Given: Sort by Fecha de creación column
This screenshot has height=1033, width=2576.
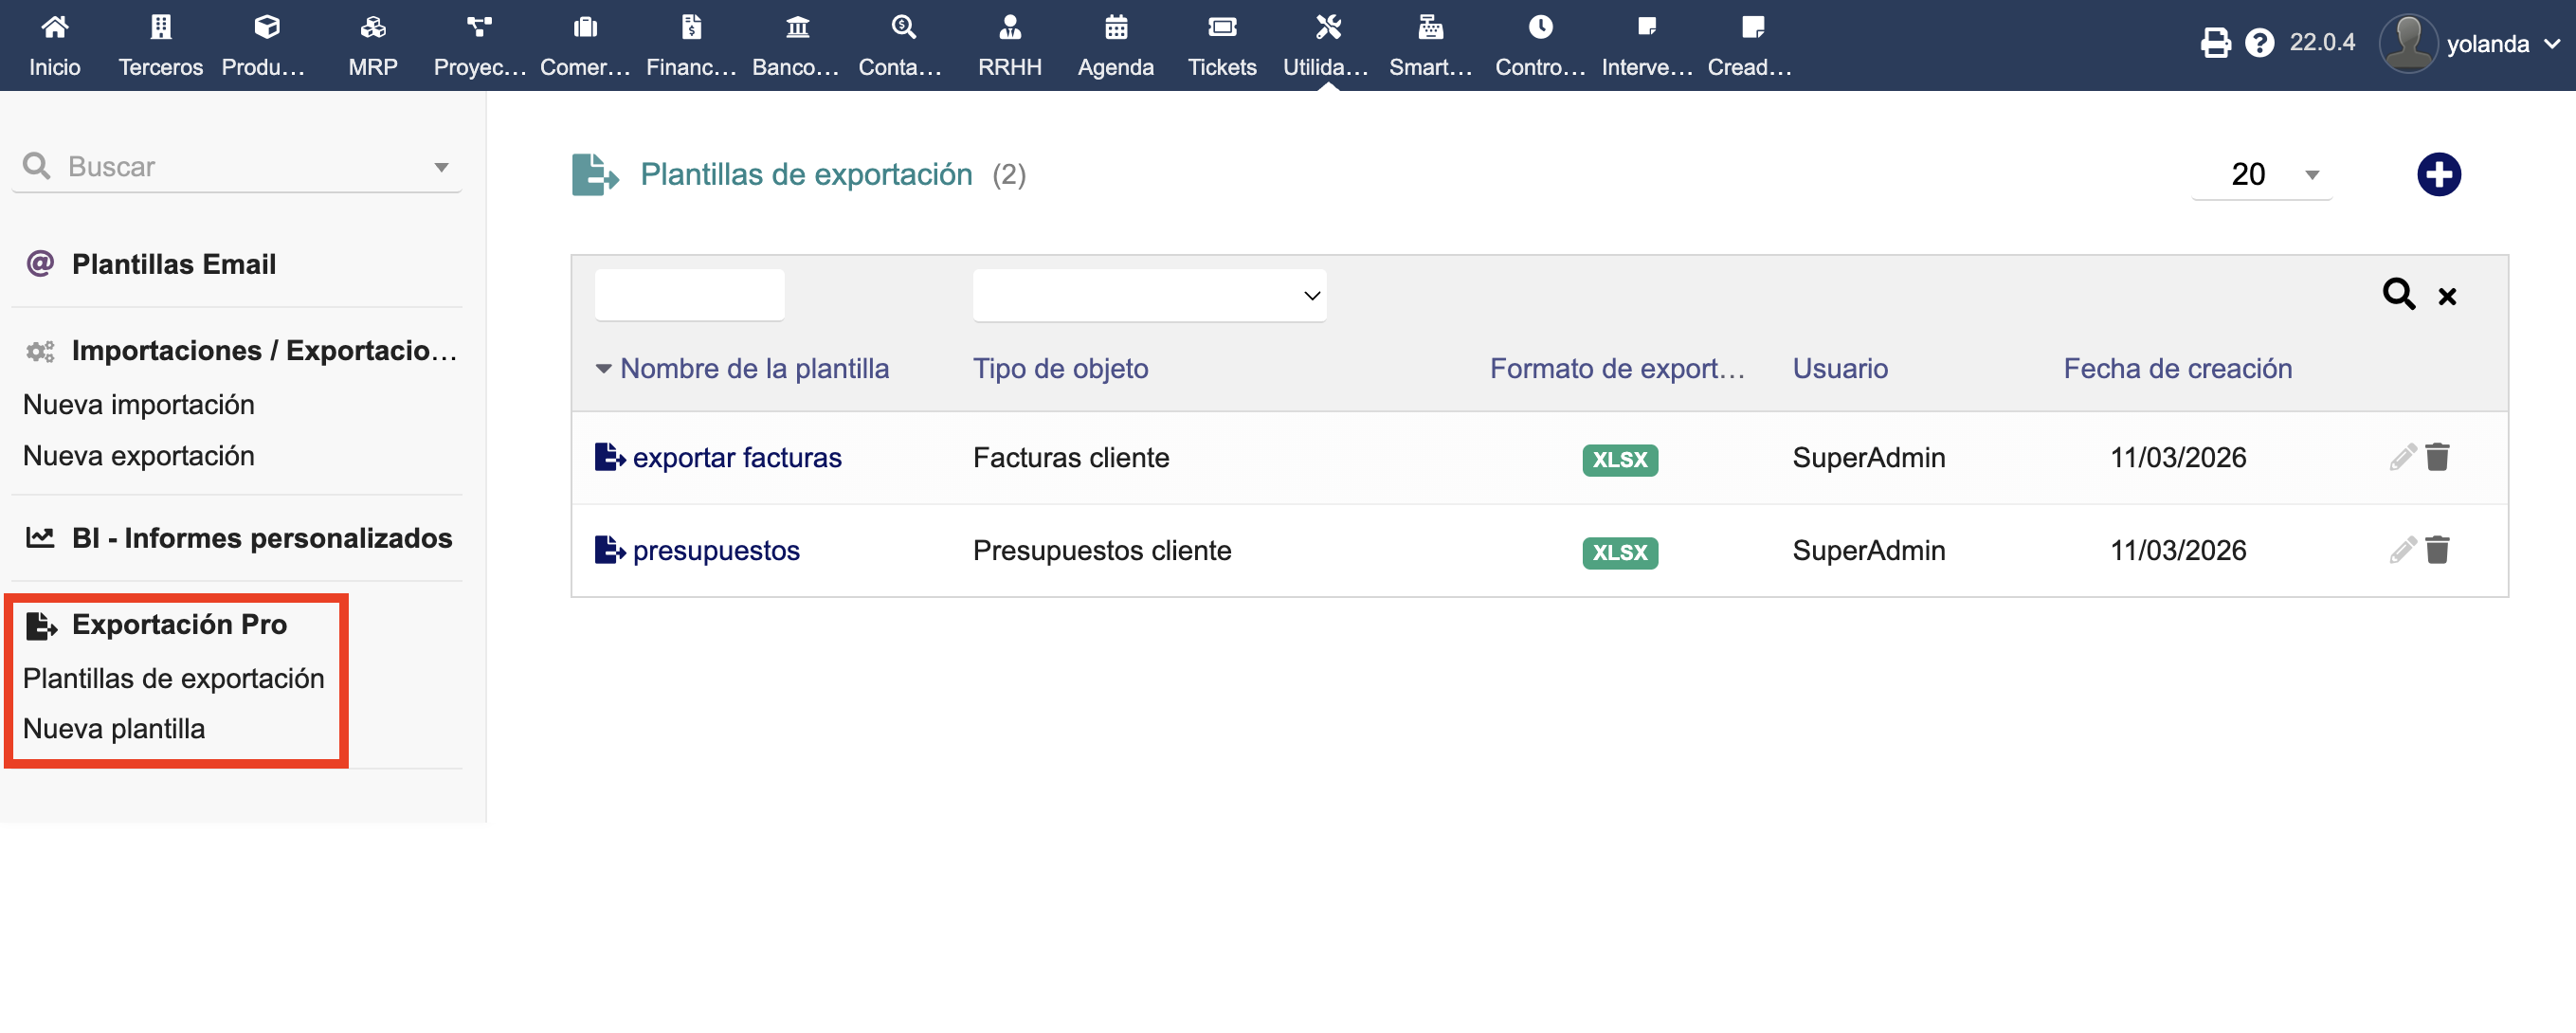Looking at the screenshot, I should [x=2177, y=369].
